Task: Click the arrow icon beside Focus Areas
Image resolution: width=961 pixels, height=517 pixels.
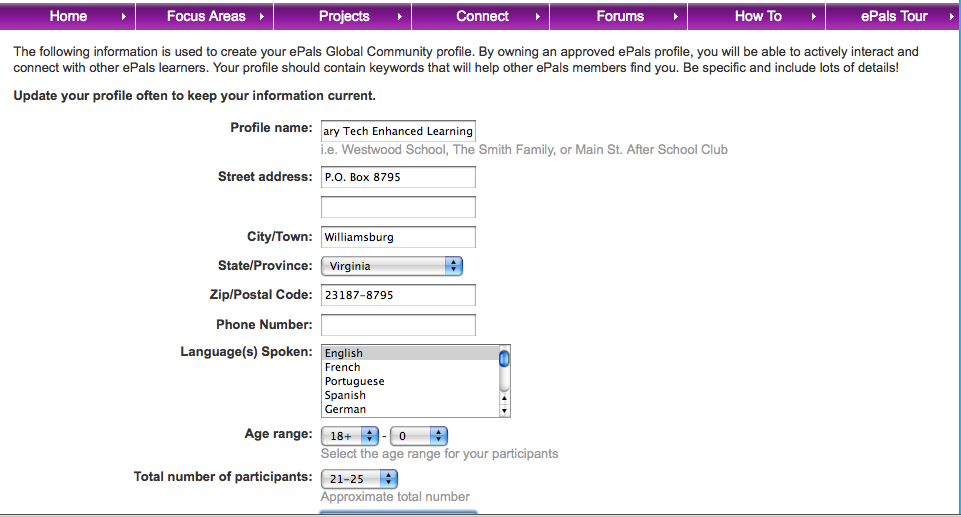Action: (262, 17)
